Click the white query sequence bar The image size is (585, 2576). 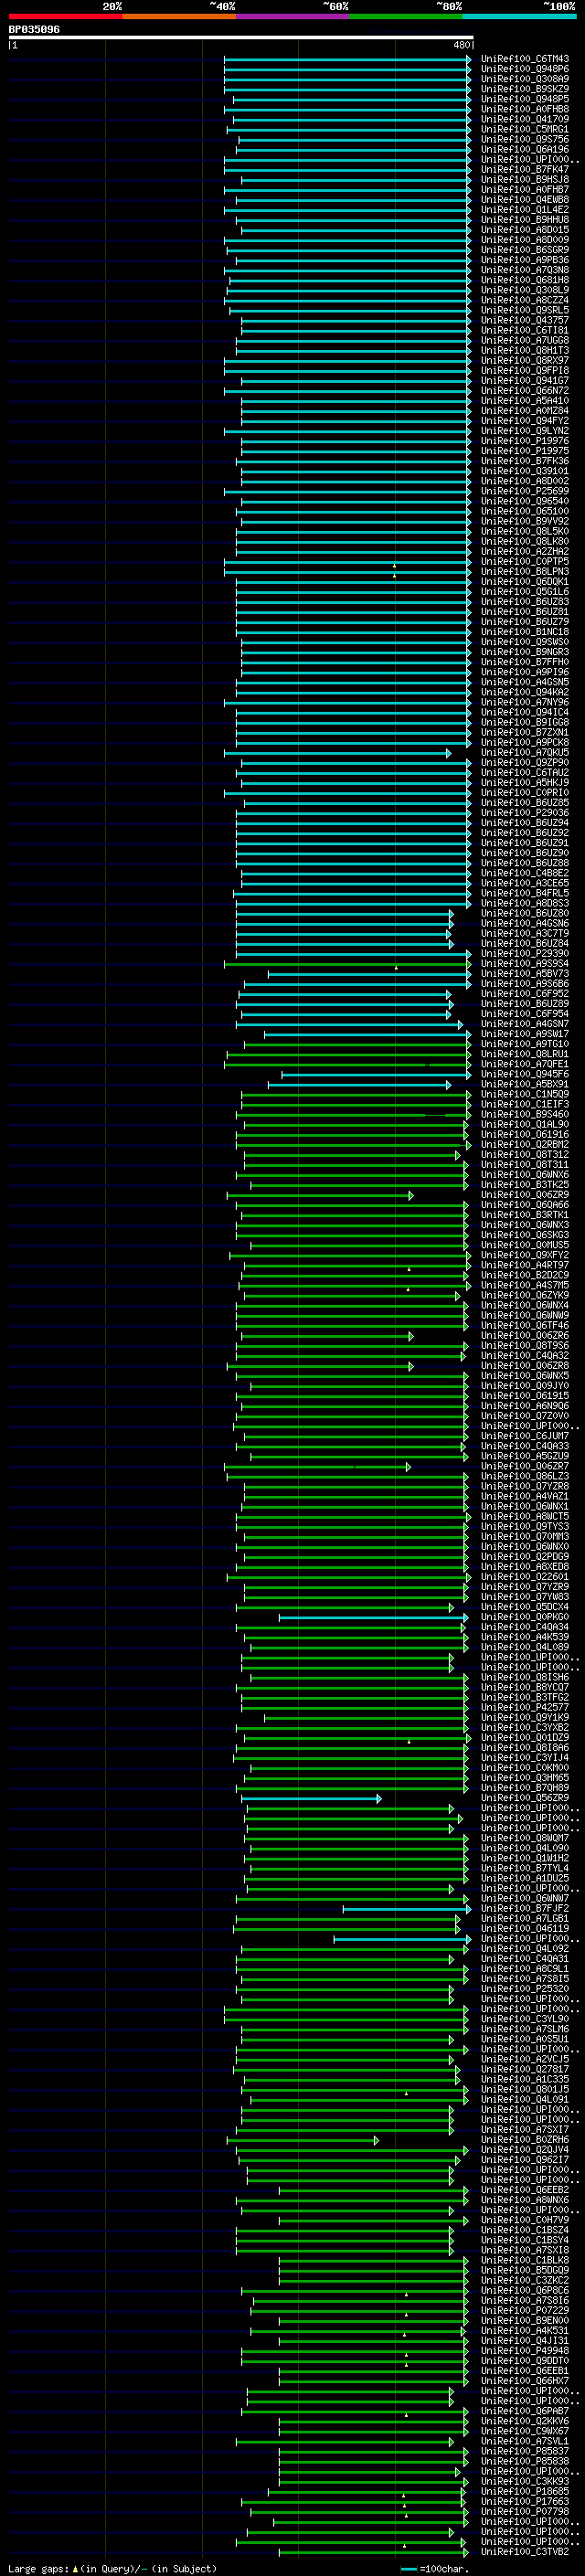[x=241, y=37]
